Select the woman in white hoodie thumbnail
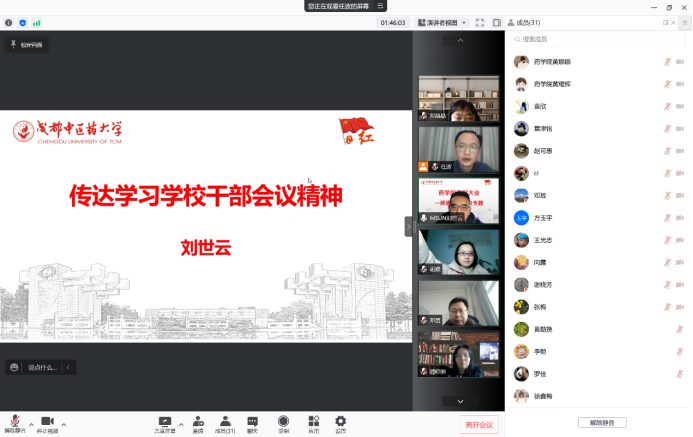This screenshot has width=693, height=437. (x=458, y=252)
